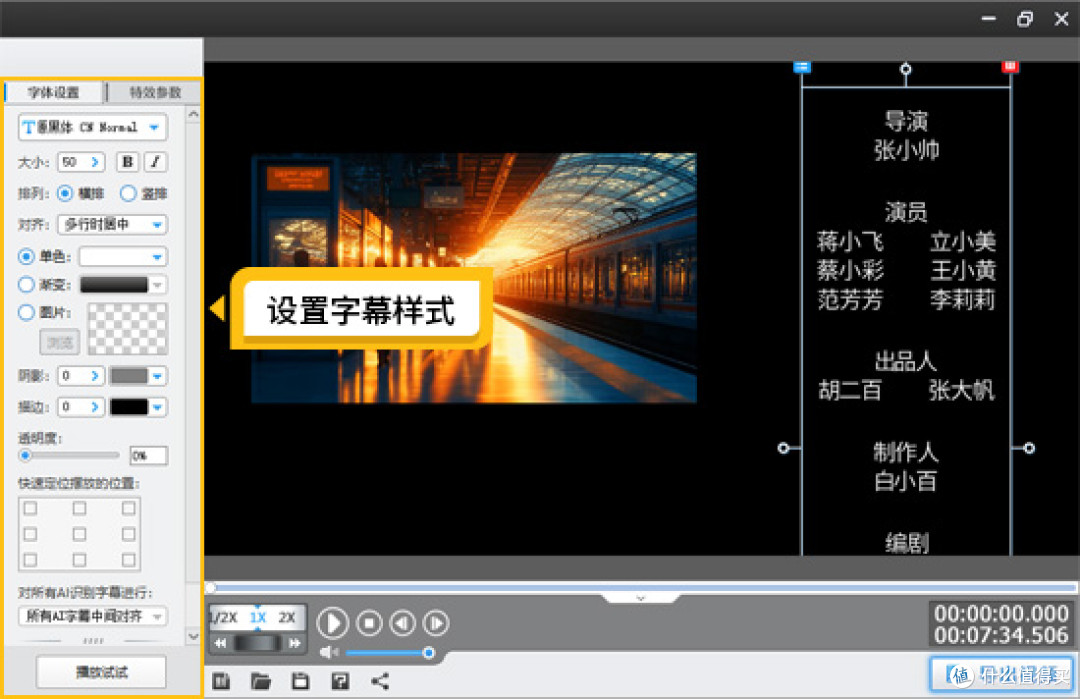Click the fast-forward double-arrow under the speed selector
Screen dimensions: 1080x699
[295, 643]
